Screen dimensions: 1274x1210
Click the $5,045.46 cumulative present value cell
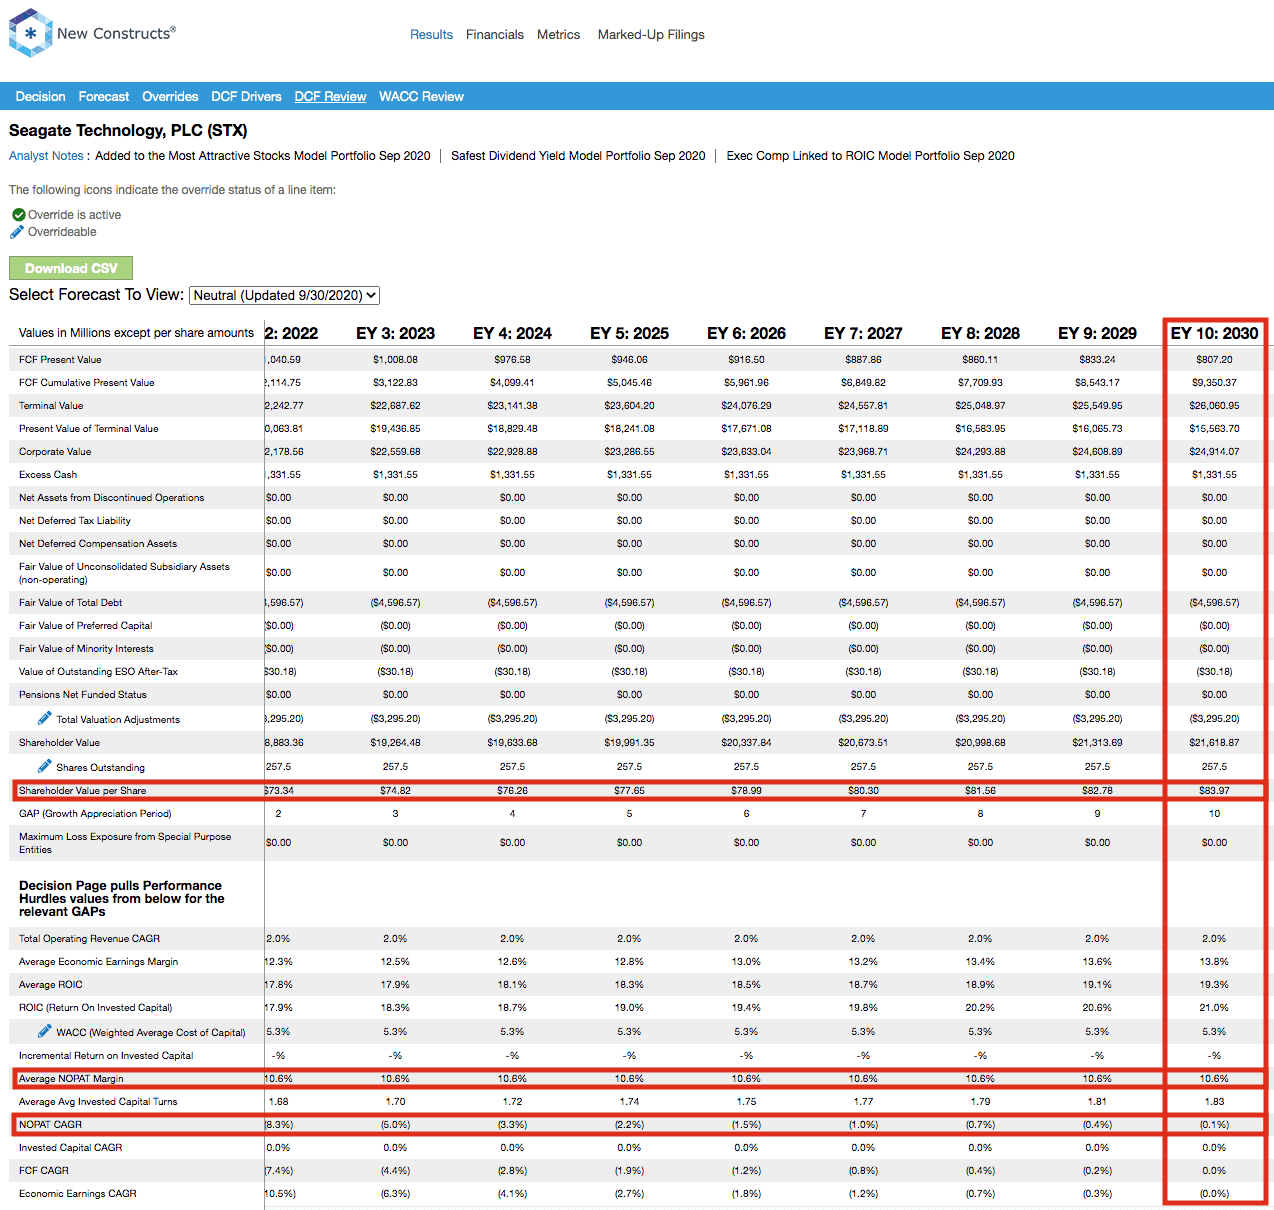pos(629,382)
